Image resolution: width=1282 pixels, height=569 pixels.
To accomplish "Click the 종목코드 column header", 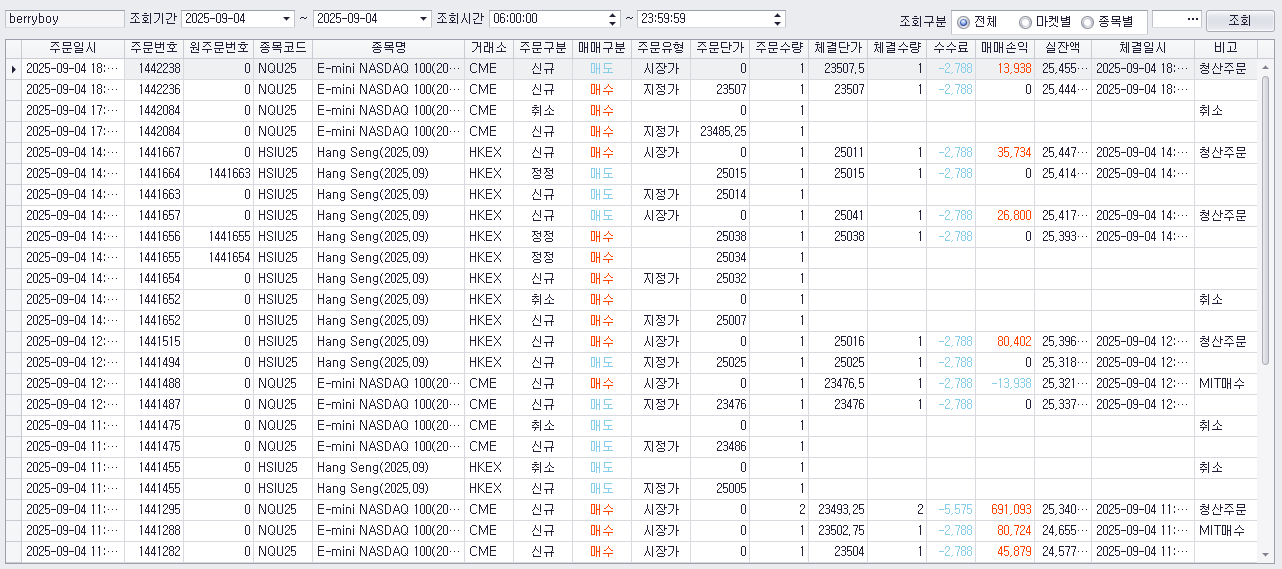I will pos(282,48).
